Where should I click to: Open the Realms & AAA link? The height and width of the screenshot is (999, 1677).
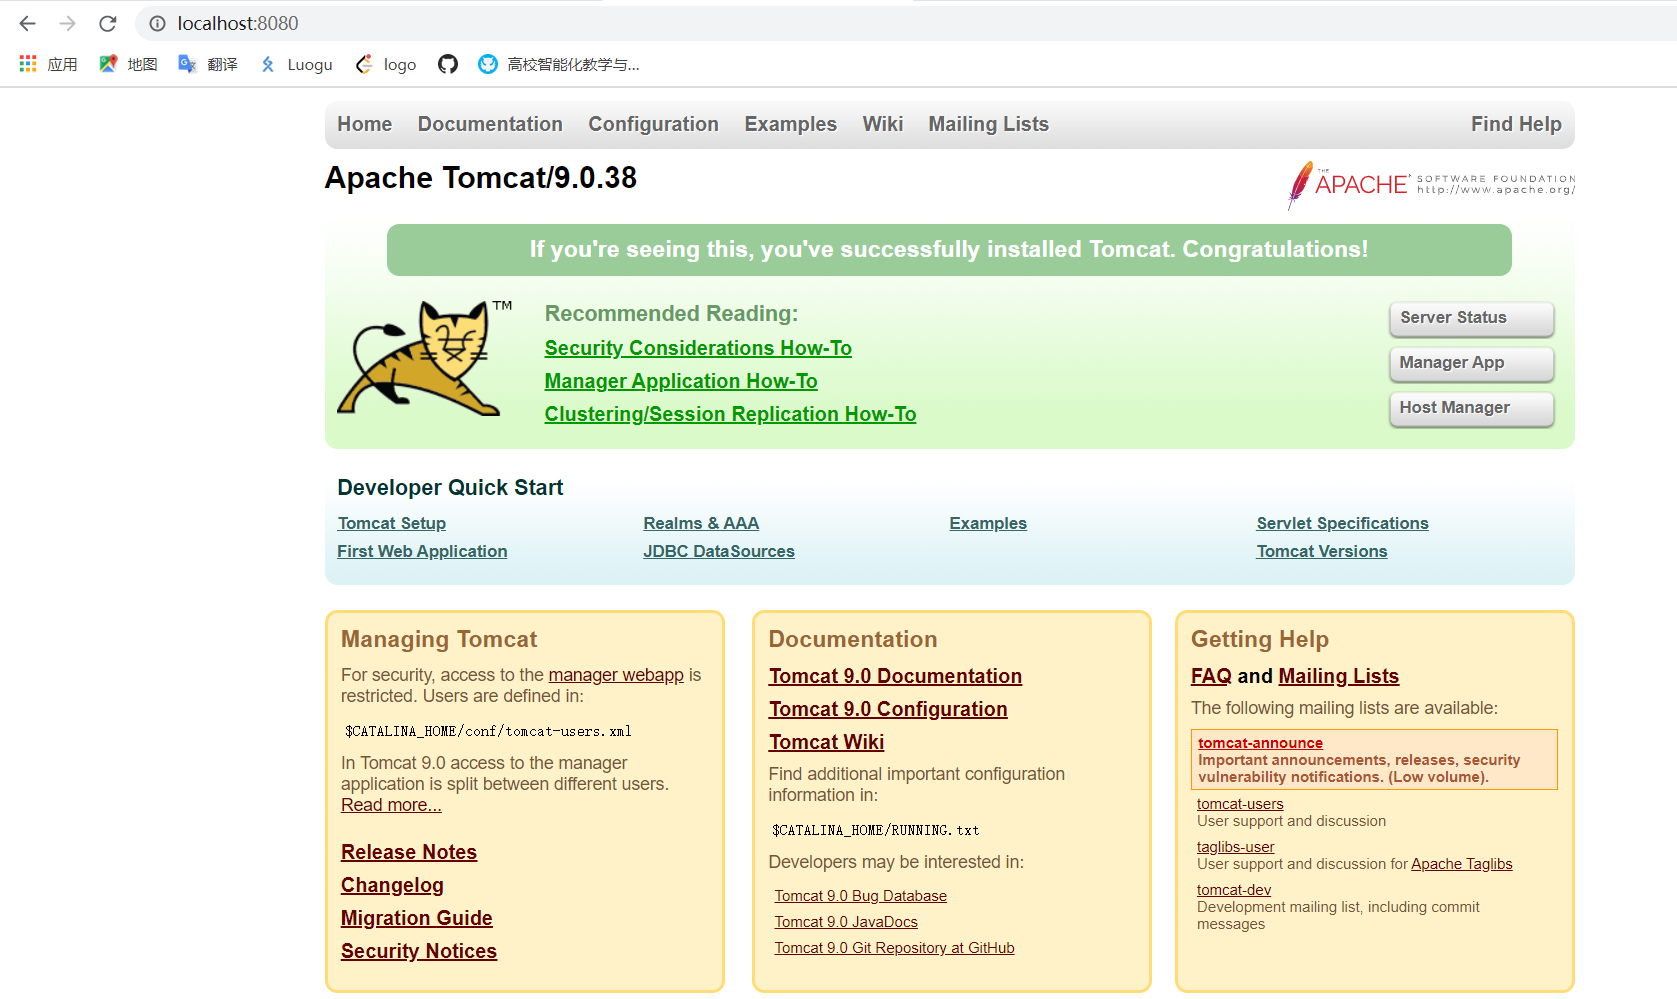click(701, 523)
